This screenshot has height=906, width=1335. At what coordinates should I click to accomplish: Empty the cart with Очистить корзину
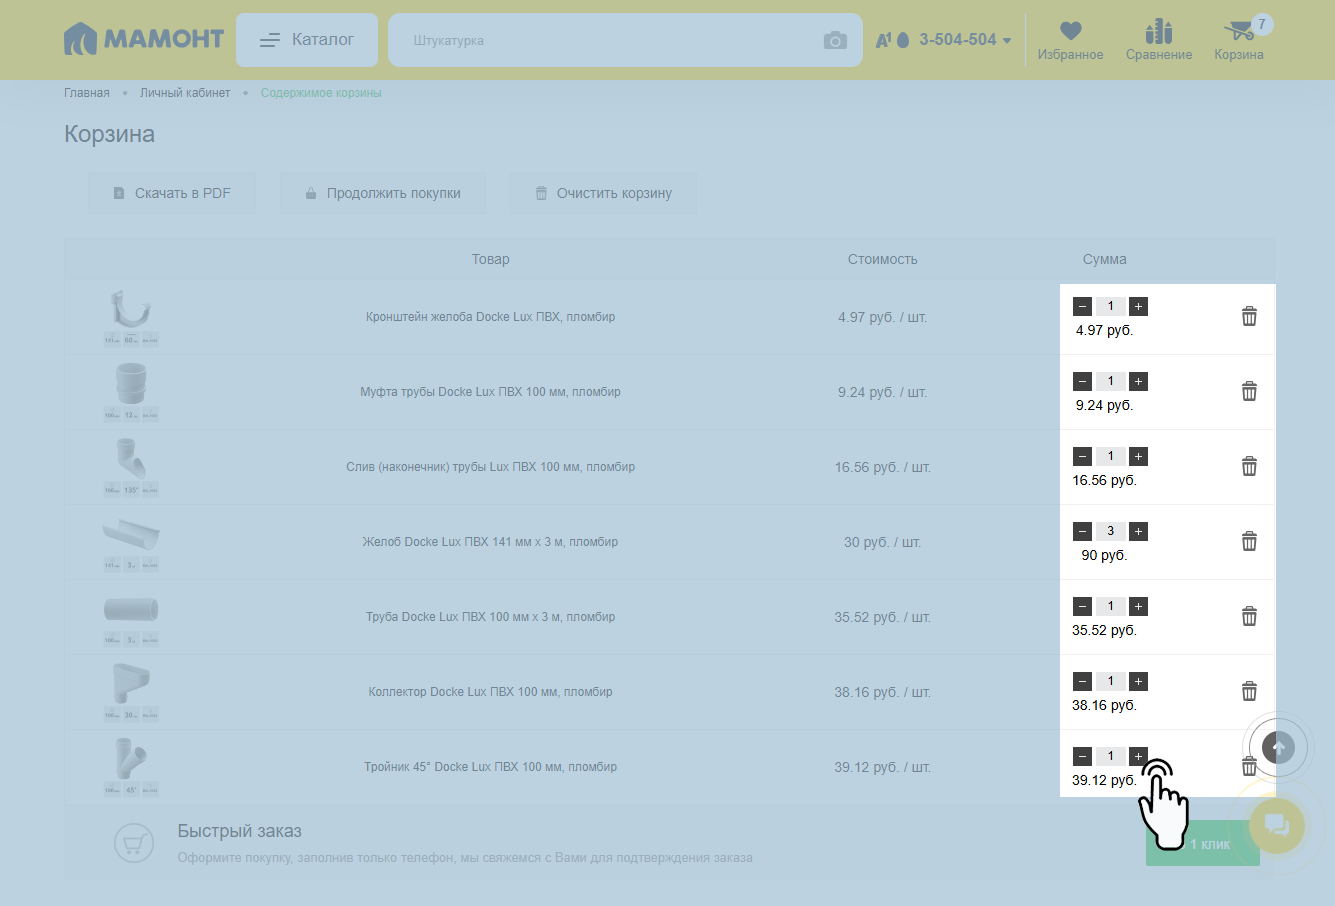point(604,193)
